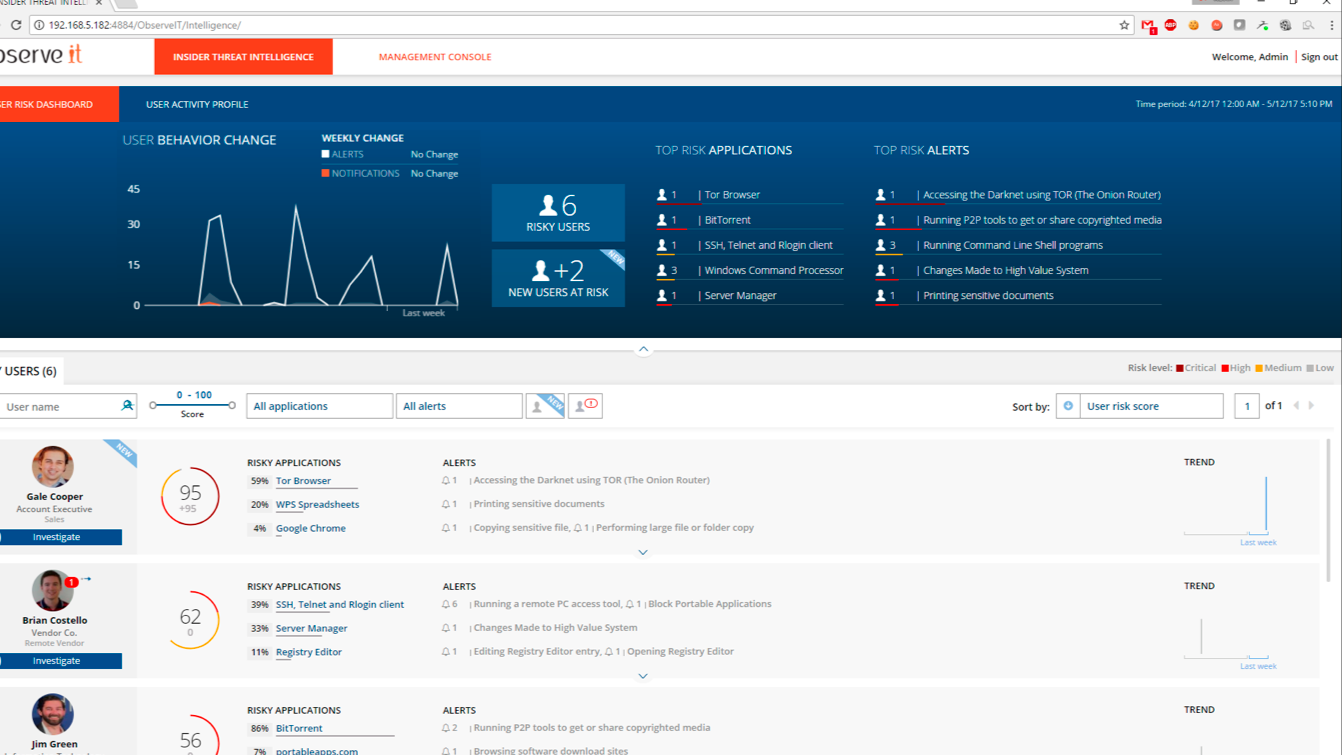Toggle sort direction arrow beside User risk score
This screenshot has width=1342, height=755.
click(1068, 406)
